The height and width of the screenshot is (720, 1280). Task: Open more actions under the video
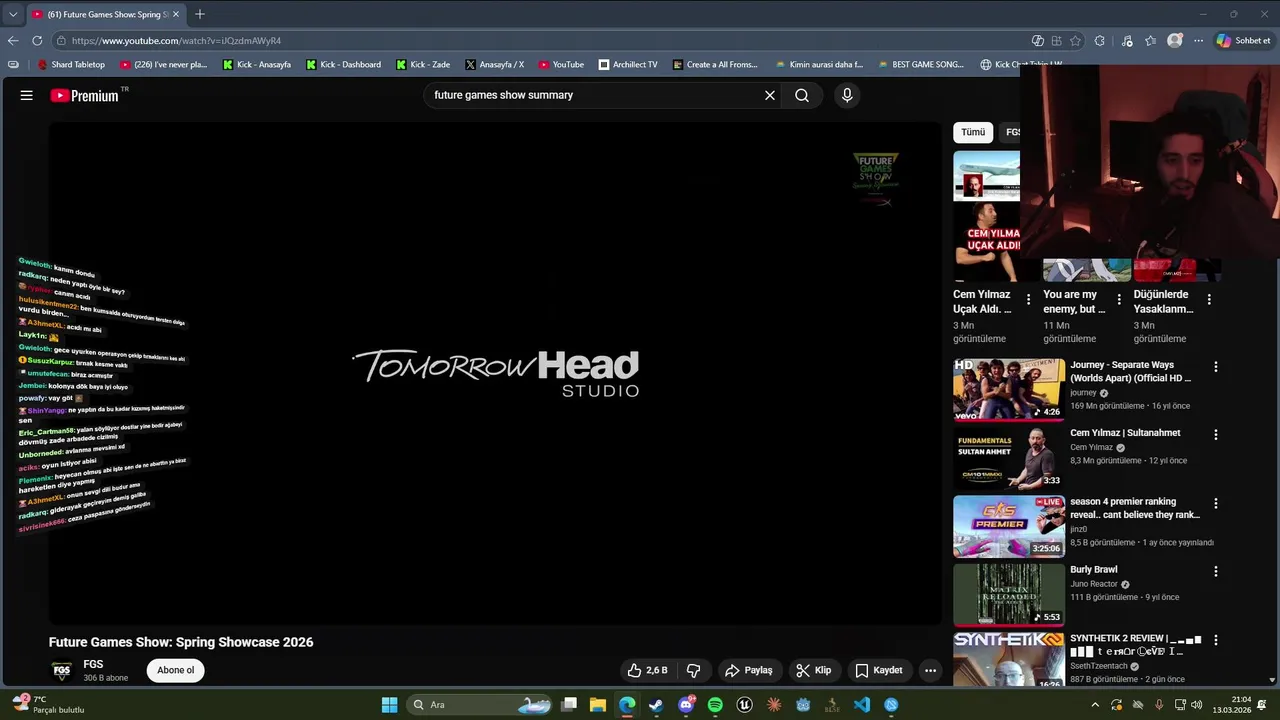tap(930, 670)
